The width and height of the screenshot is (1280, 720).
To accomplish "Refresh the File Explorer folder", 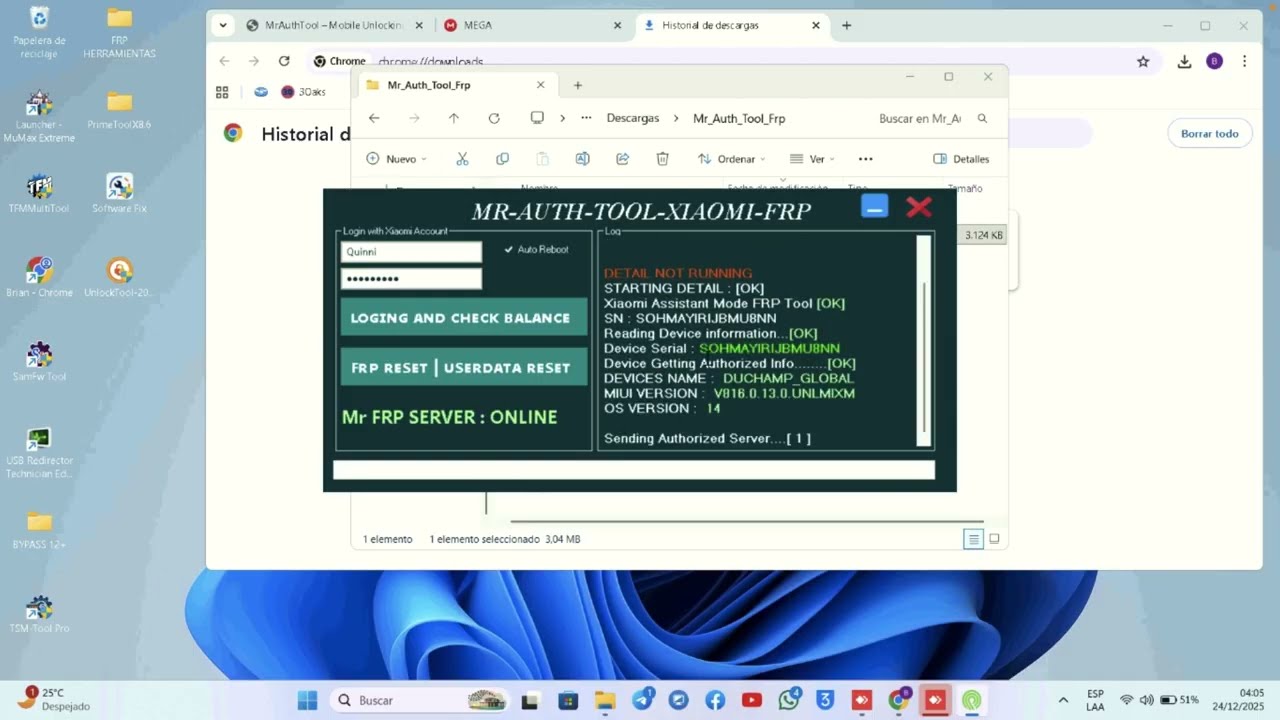I will (x=494, y=118).
